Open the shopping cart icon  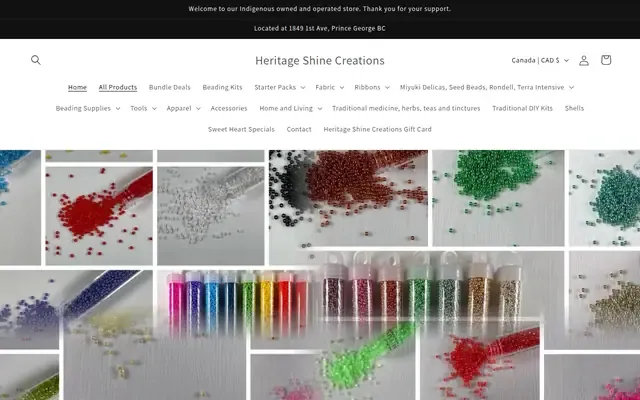coord(606,60)
